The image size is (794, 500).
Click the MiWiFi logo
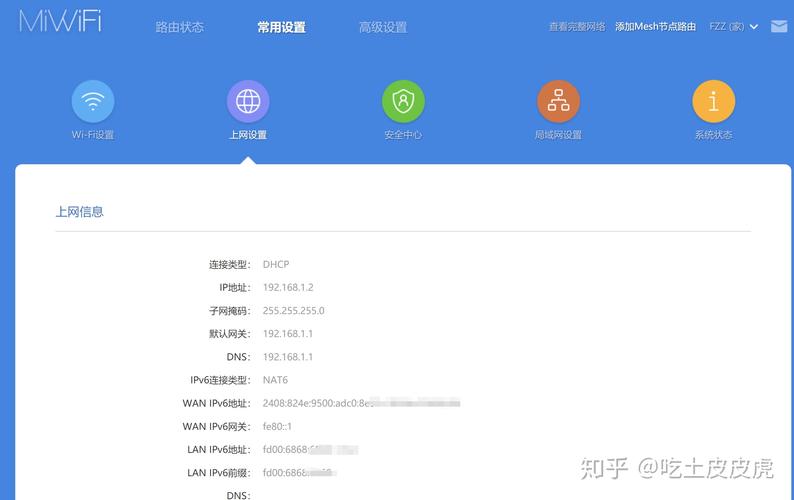[60, 22]
